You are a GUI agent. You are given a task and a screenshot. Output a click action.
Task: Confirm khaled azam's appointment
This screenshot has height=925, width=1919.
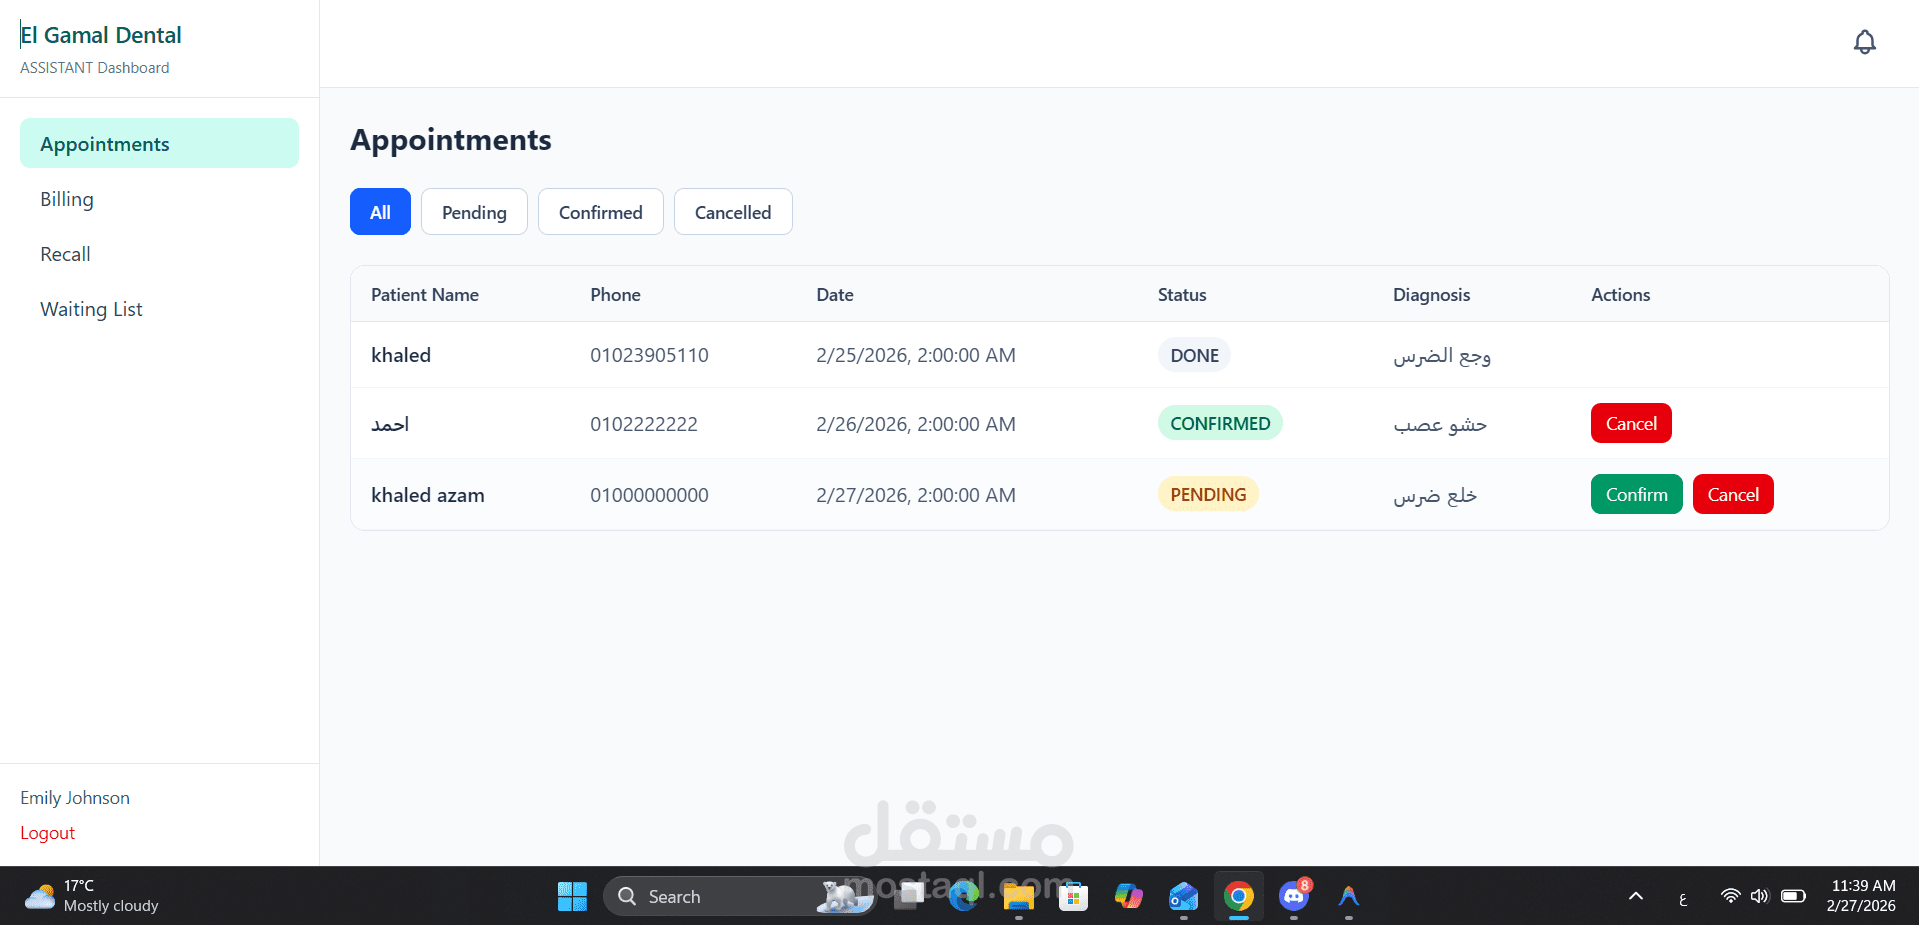point(1636,494)
